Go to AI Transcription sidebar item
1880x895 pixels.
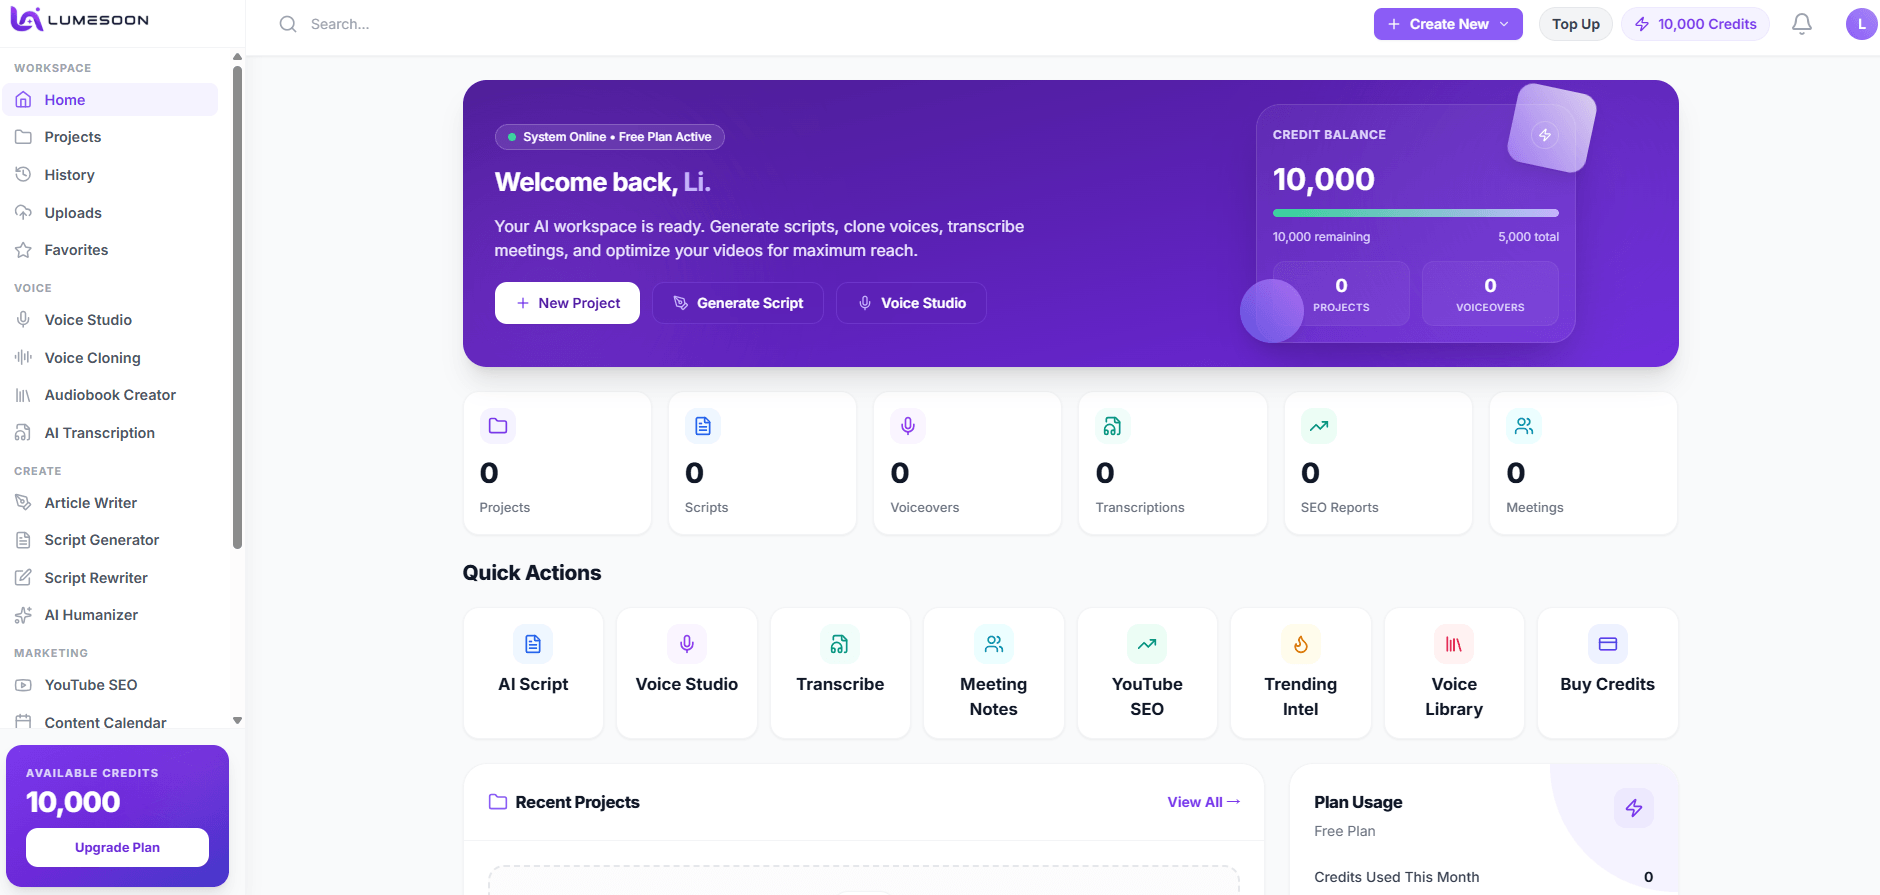pyautogui.click(x=110, y=433)
